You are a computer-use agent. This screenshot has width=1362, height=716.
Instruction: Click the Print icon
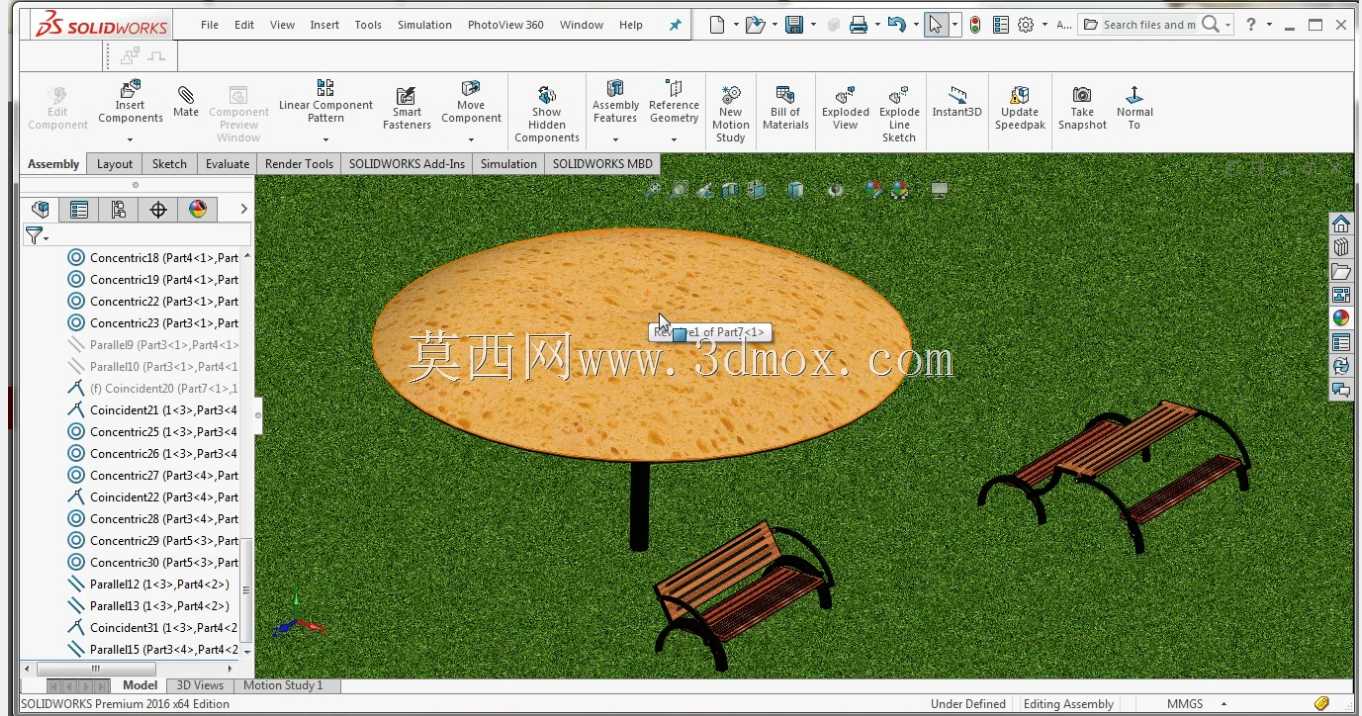[858, 25]
